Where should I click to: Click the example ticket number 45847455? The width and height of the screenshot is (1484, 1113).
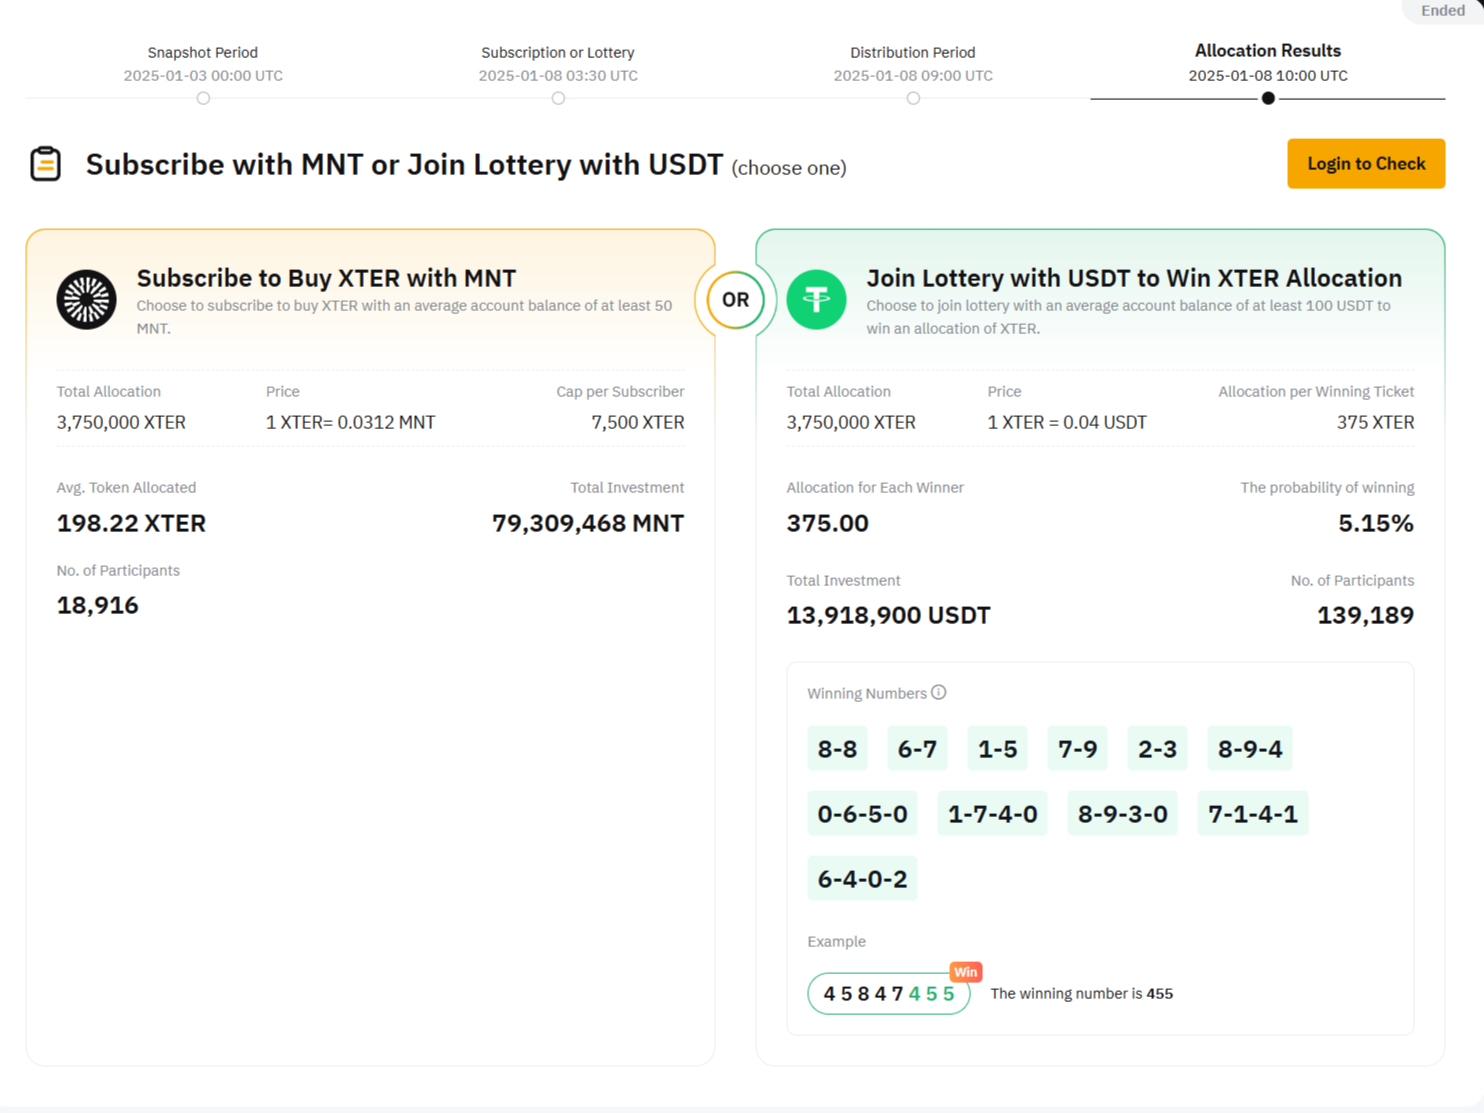(889, 993)
